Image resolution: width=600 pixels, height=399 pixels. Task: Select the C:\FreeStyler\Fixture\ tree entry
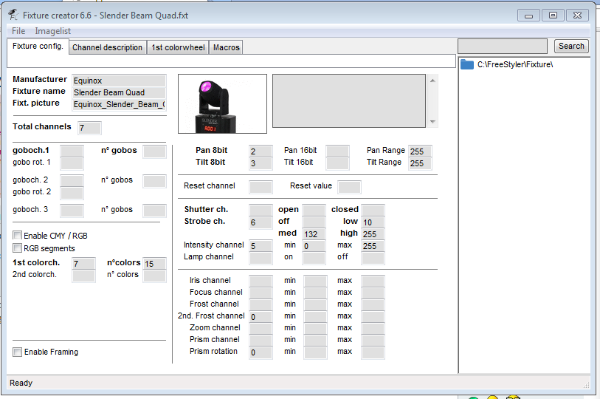tap(515, 64)
